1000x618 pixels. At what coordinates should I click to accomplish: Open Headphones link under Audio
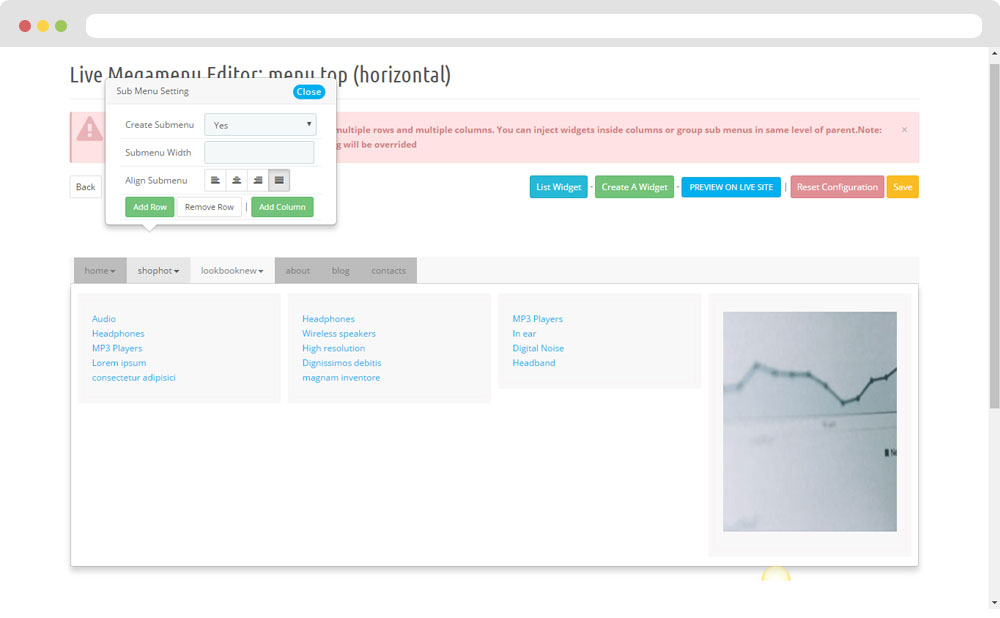tap(118, 334)
